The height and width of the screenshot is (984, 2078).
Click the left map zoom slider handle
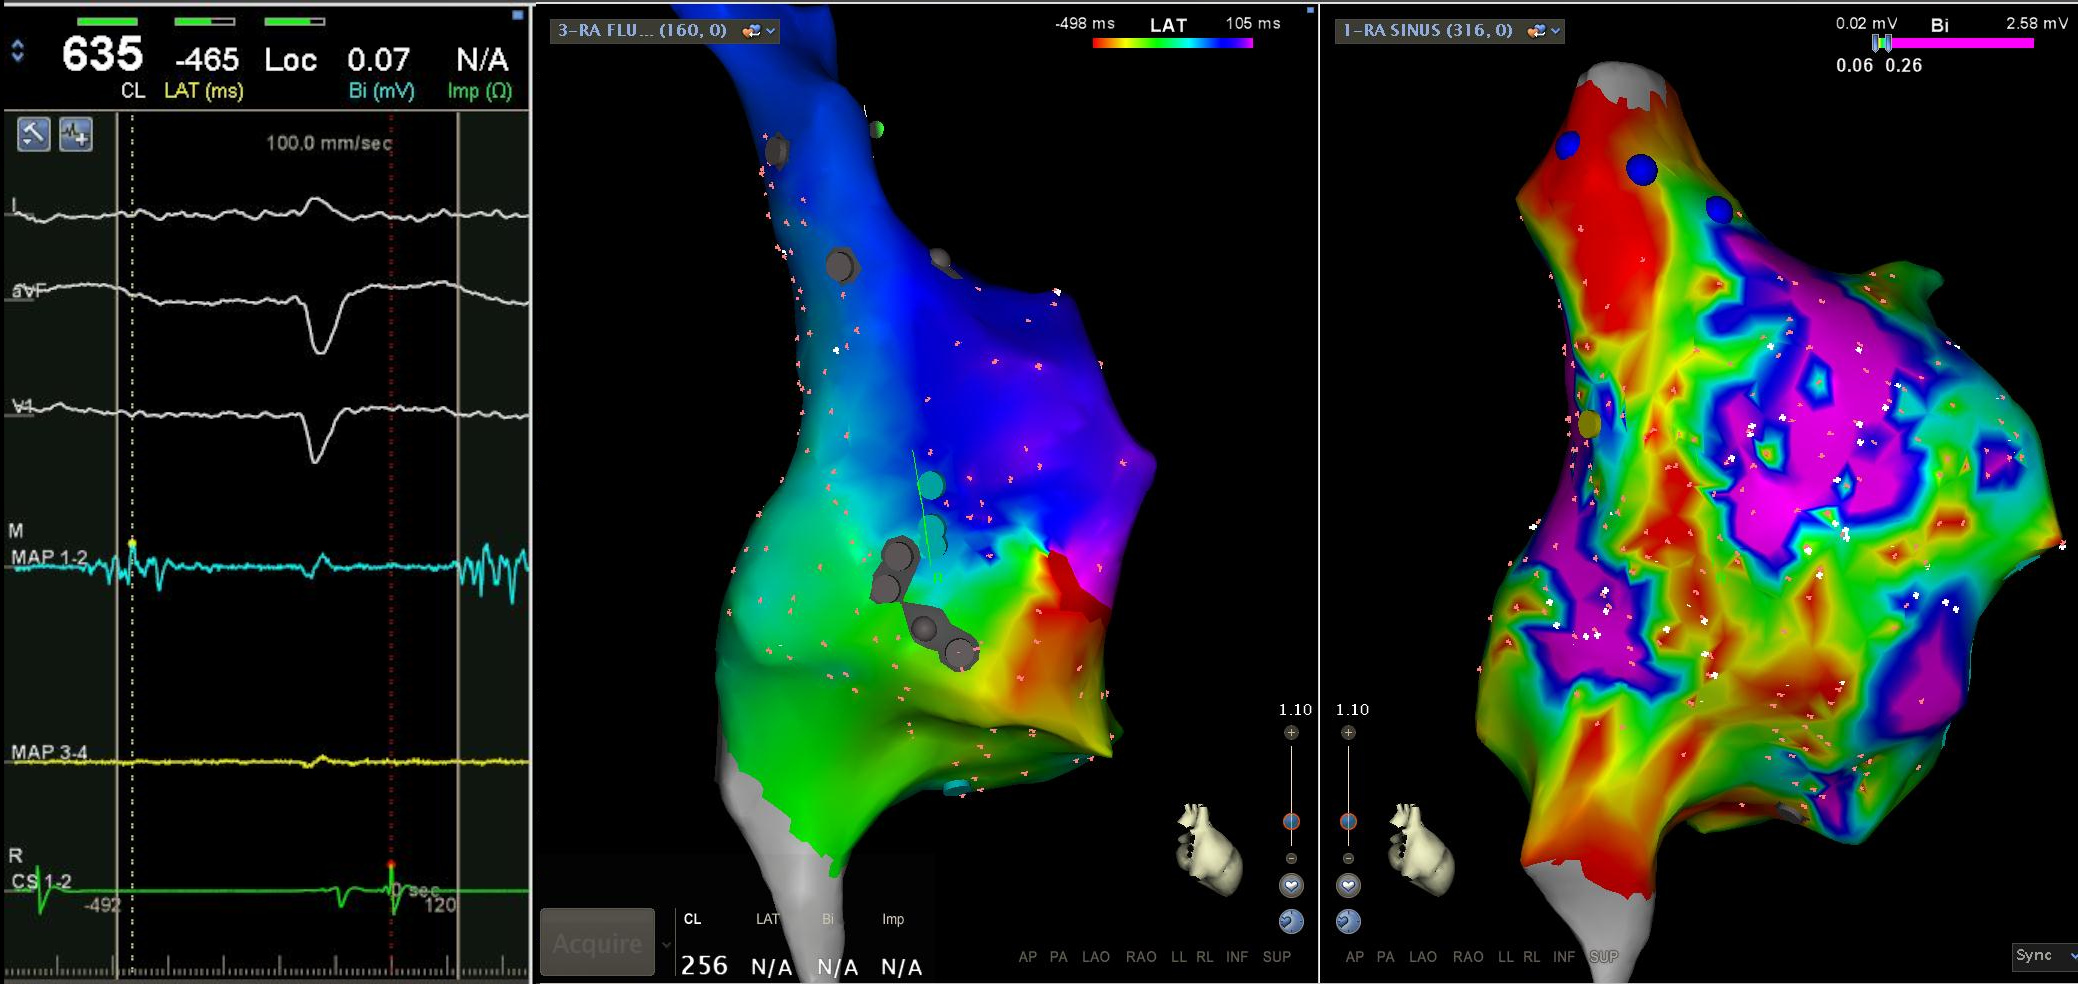[1291, 821]
